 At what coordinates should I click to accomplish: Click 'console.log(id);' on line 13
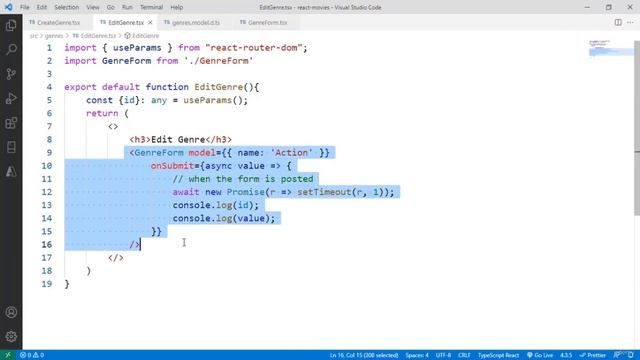216,205
